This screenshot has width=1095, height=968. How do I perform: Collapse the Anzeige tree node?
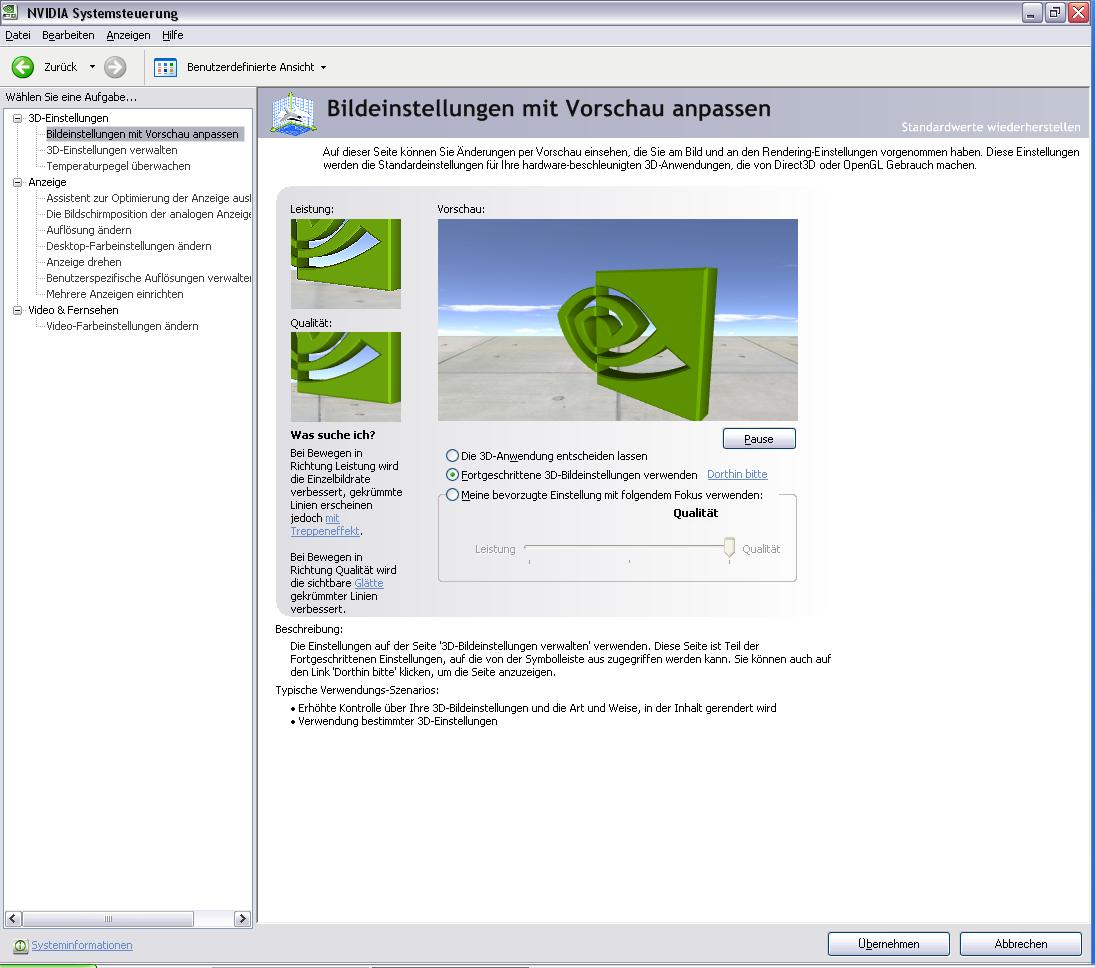(x=17, y=182)
